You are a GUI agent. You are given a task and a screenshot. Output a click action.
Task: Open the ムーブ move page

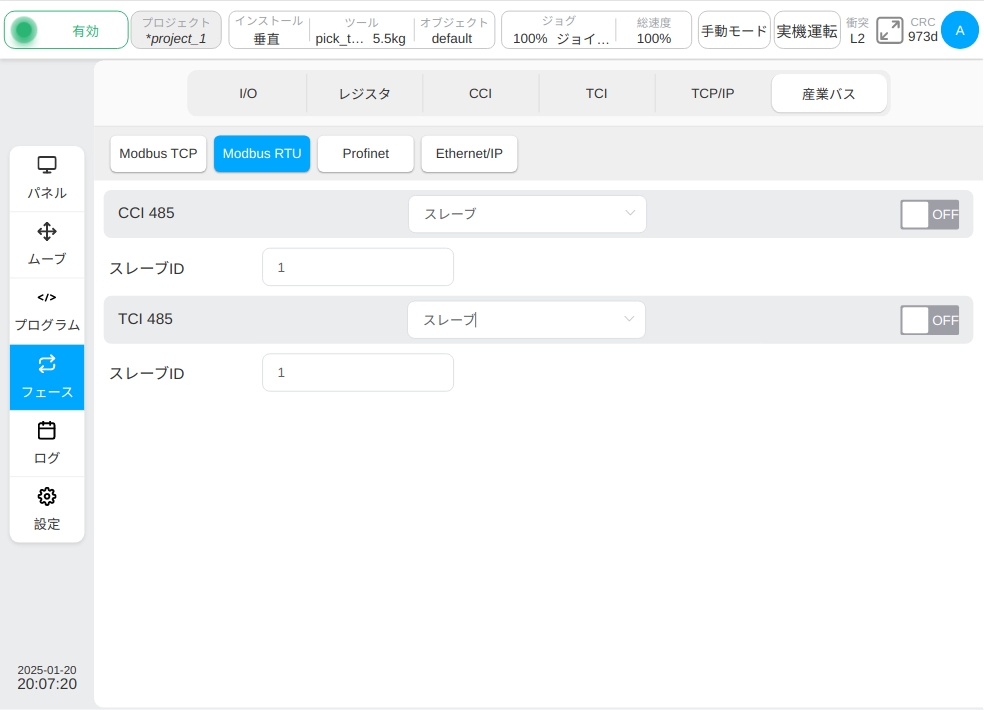47,245
